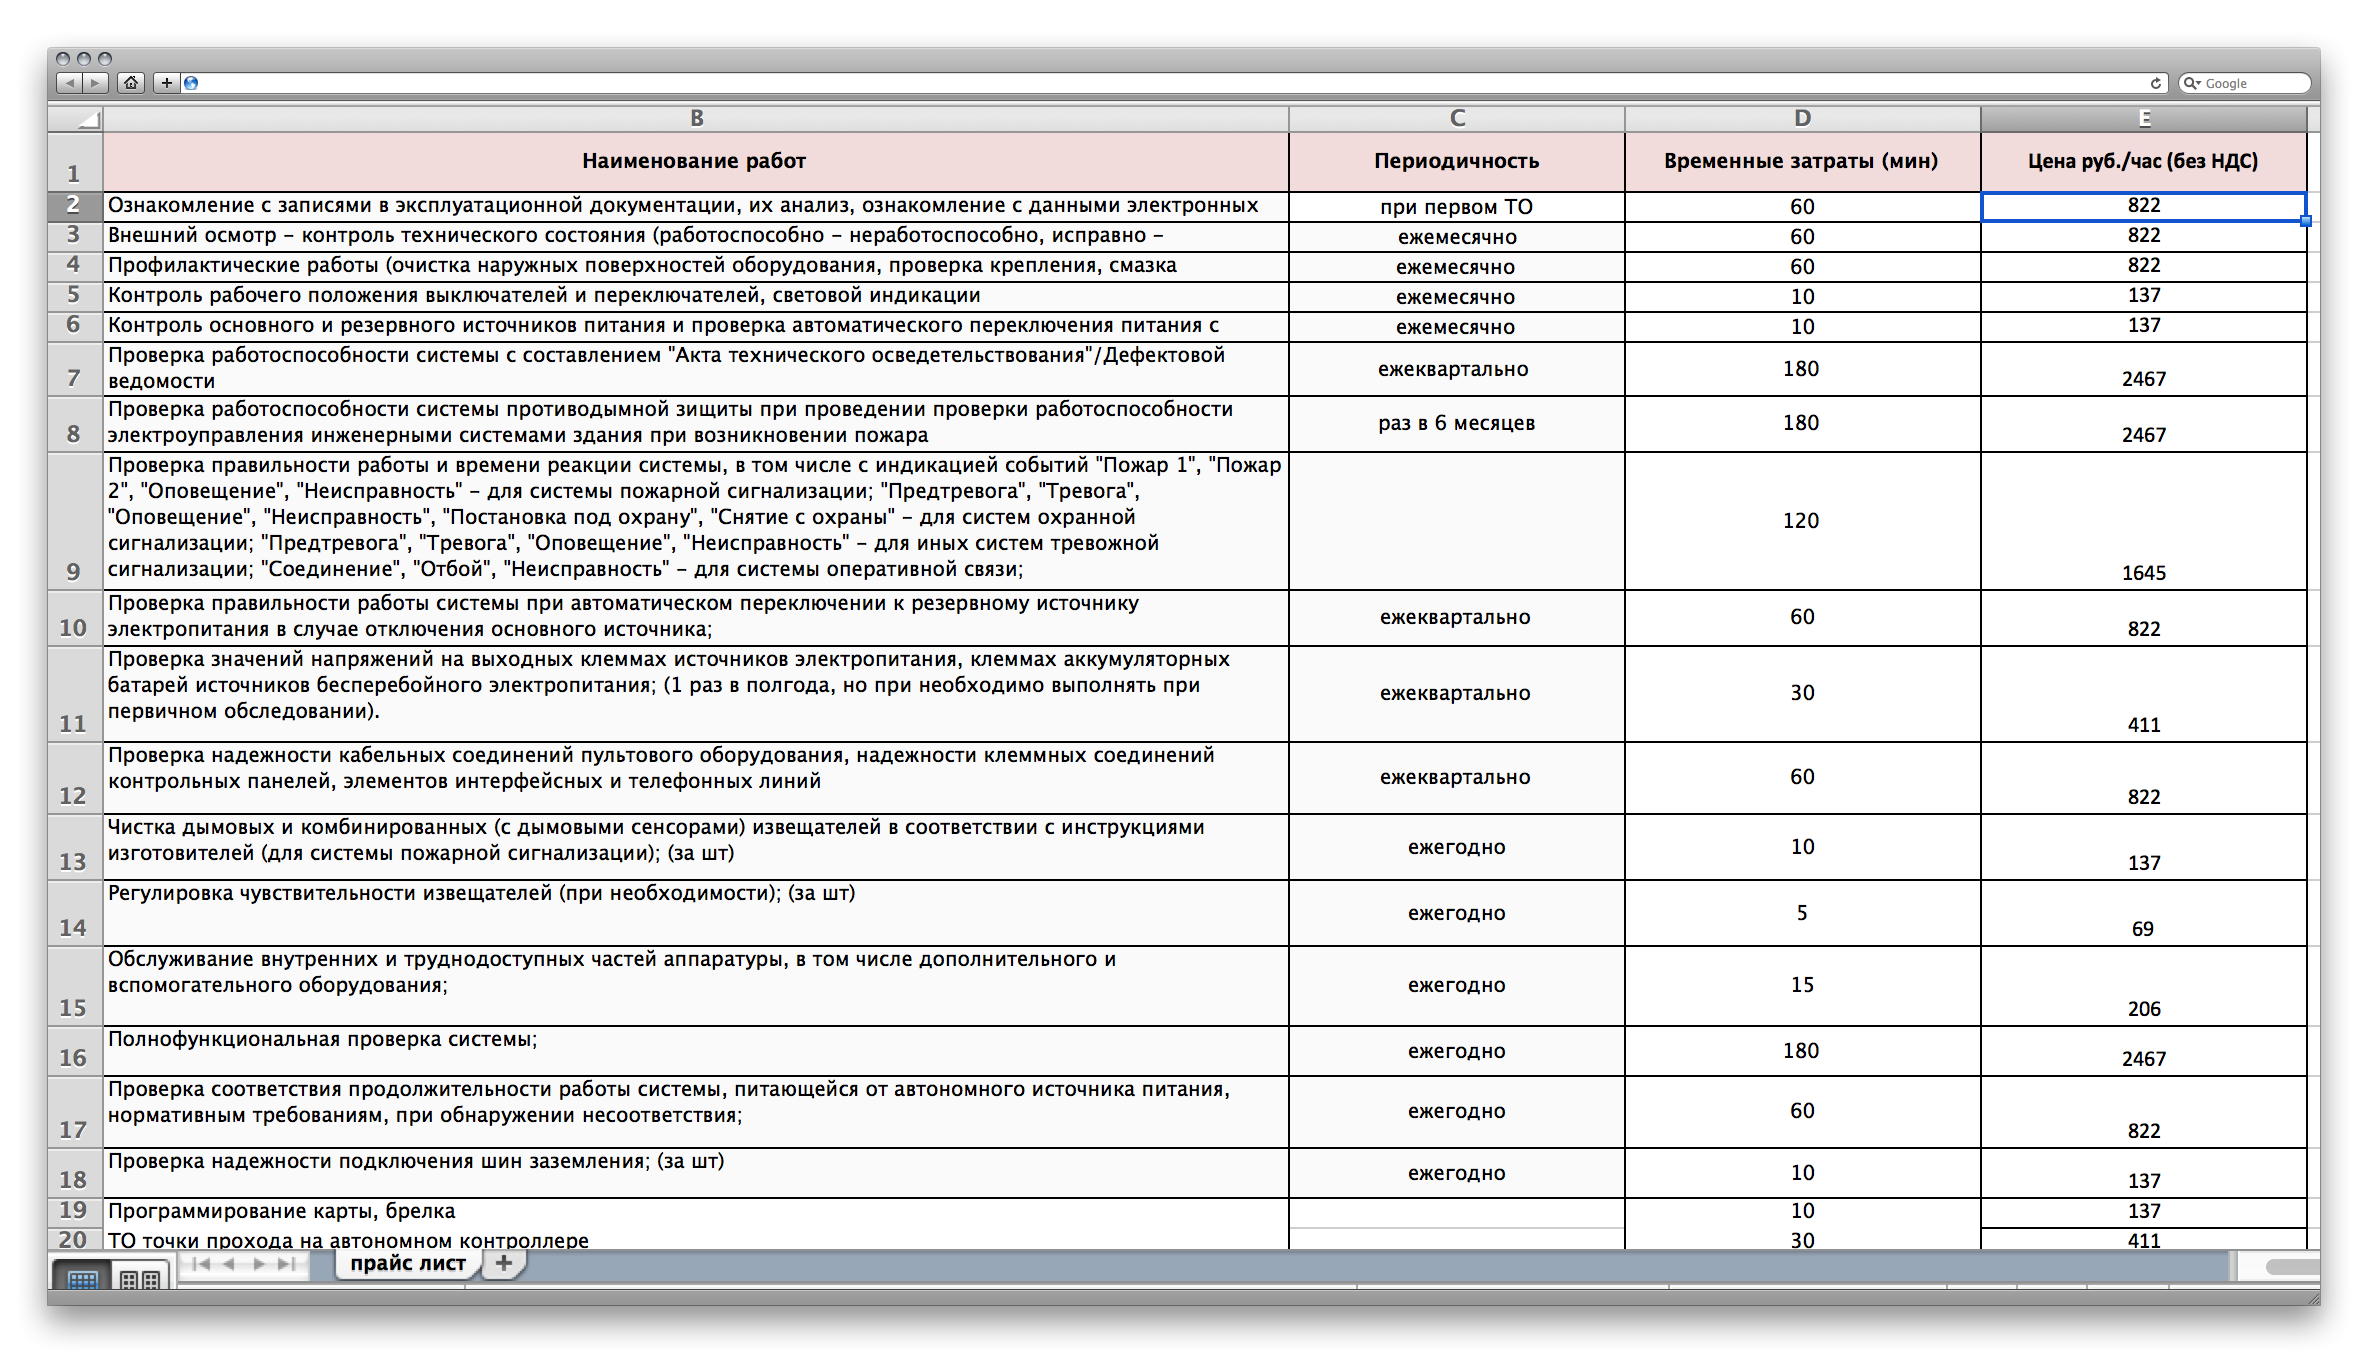
Task: Add bookmark with the plus button
Action: pos(167,83)
